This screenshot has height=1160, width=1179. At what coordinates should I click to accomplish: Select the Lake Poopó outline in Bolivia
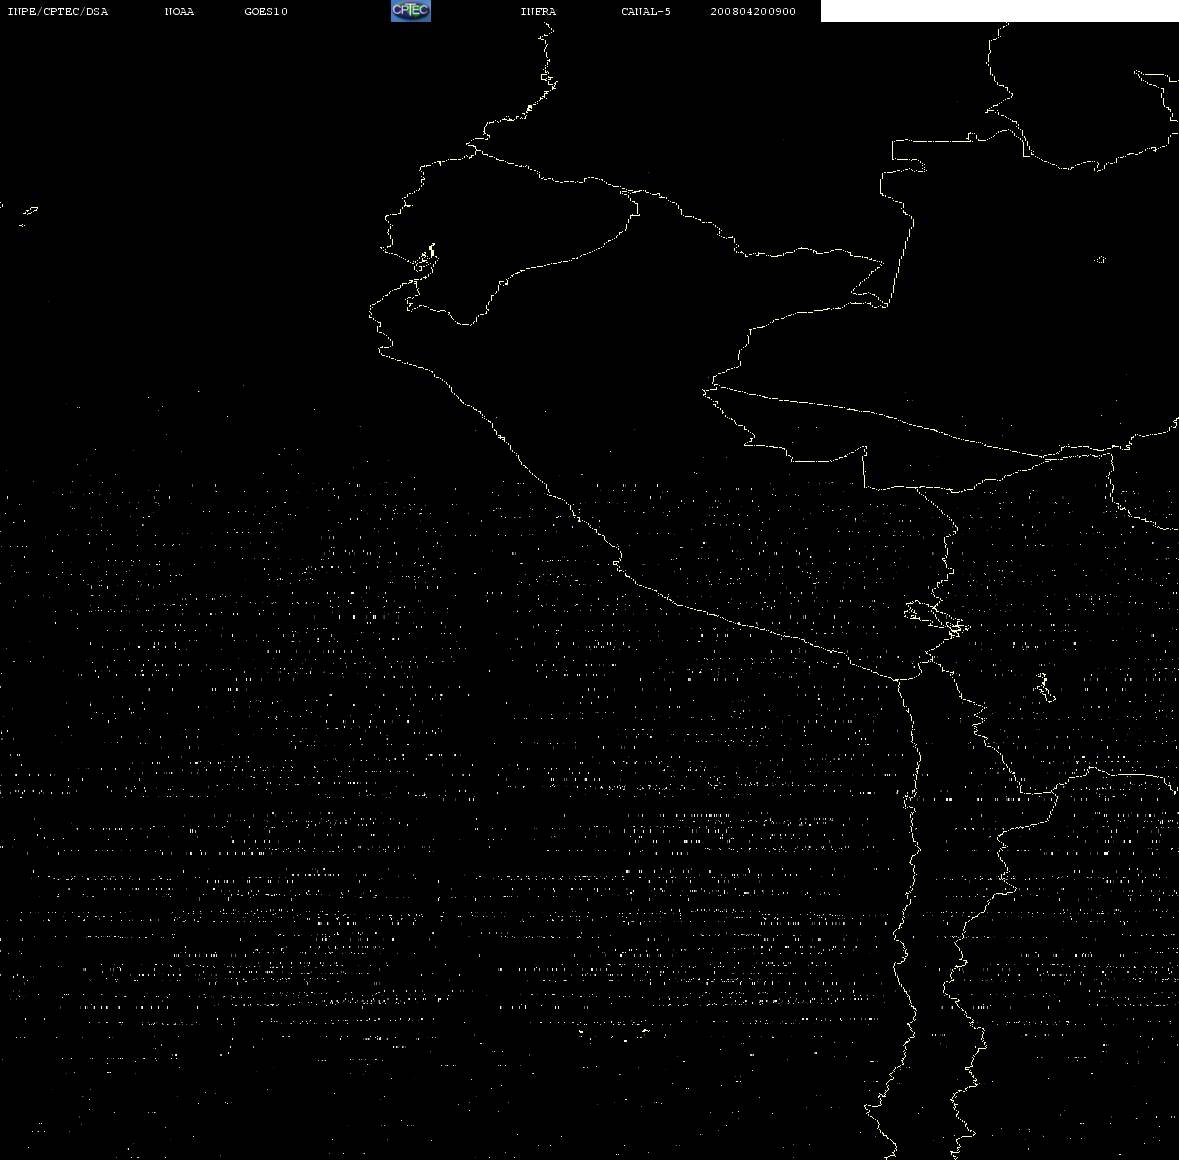click(1044, 687)
